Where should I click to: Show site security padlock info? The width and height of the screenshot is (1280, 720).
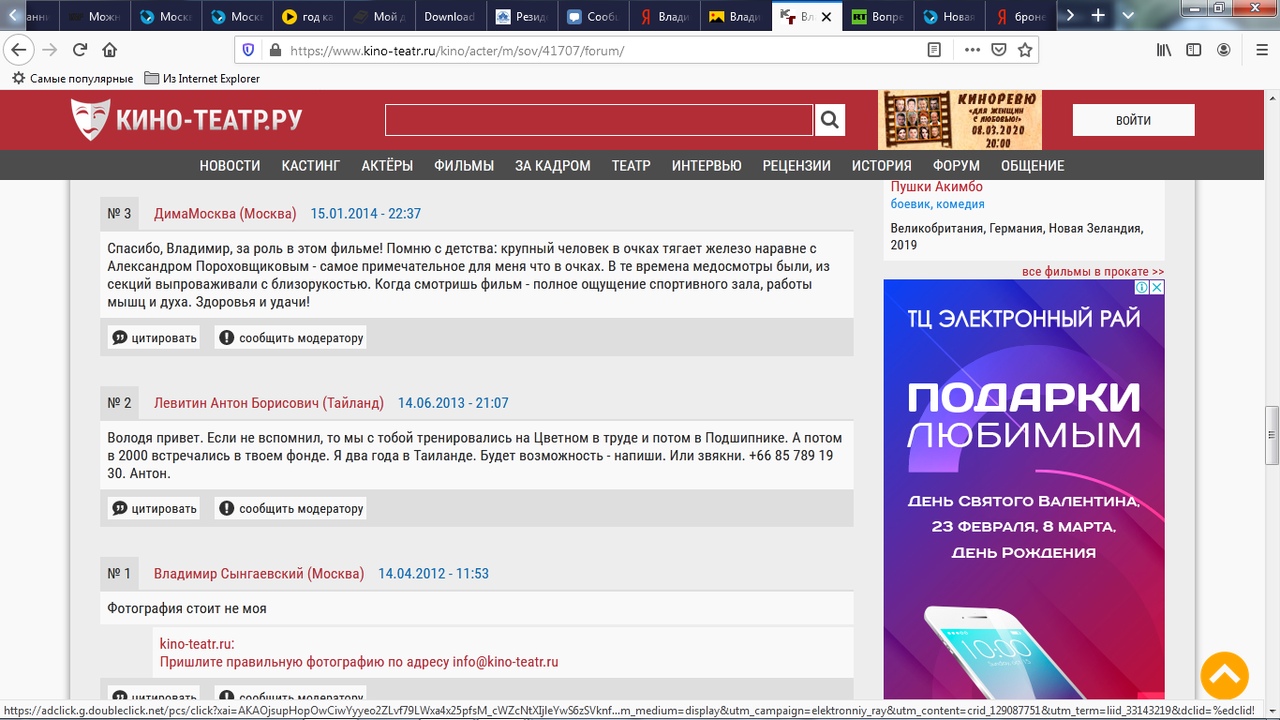click(x=275, y=50)
